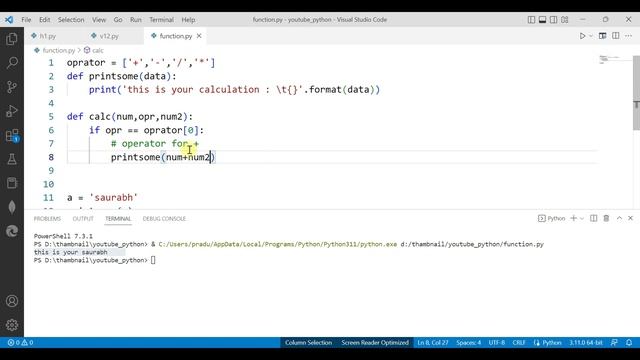Select the TERMINAL panel tab

click(118, 219)
